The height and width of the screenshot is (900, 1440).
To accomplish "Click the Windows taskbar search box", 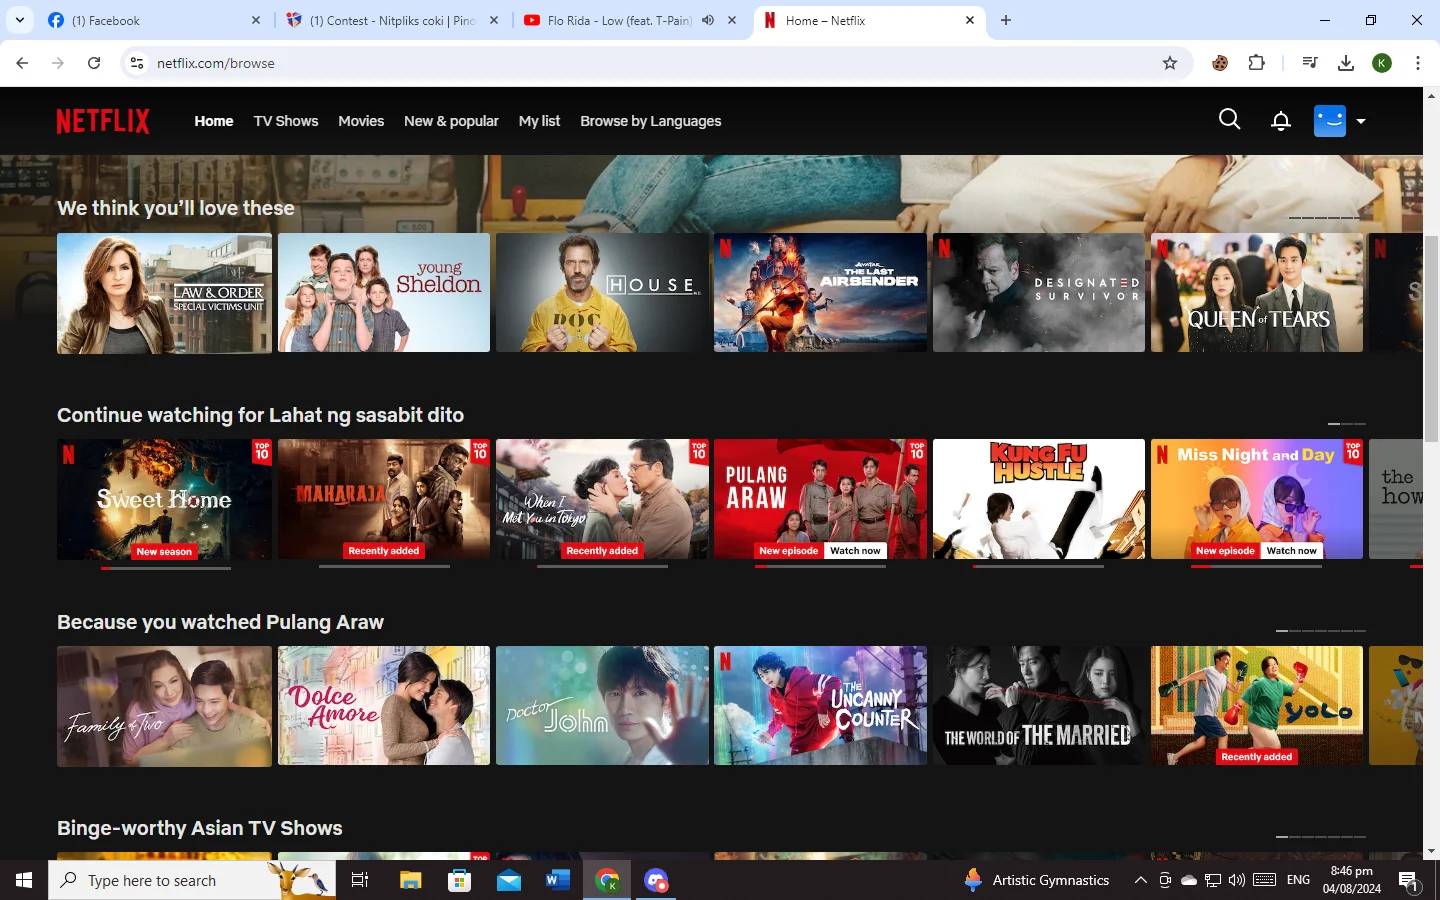I will click(192, 880).
